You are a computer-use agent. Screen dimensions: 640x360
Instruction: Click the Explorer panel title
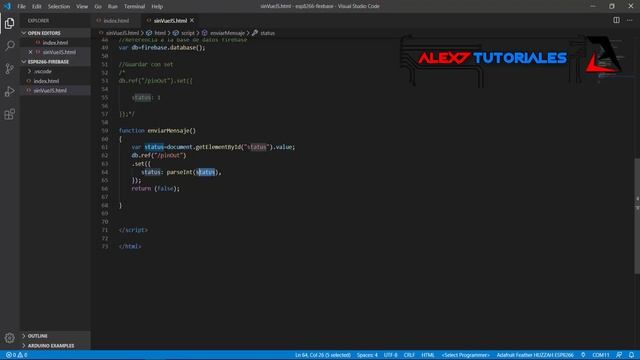tap(38, 20)
